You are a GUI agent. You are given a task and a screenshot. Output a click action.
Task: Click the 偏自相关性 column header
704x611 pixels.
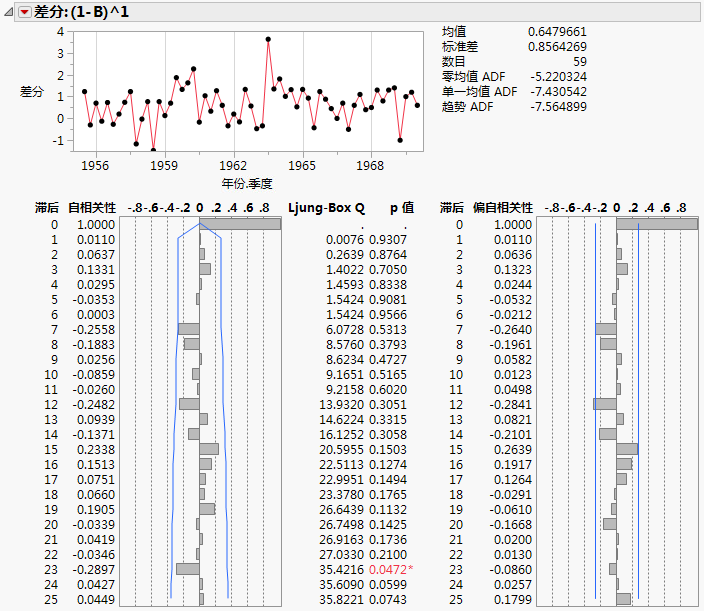coord(502,208)
